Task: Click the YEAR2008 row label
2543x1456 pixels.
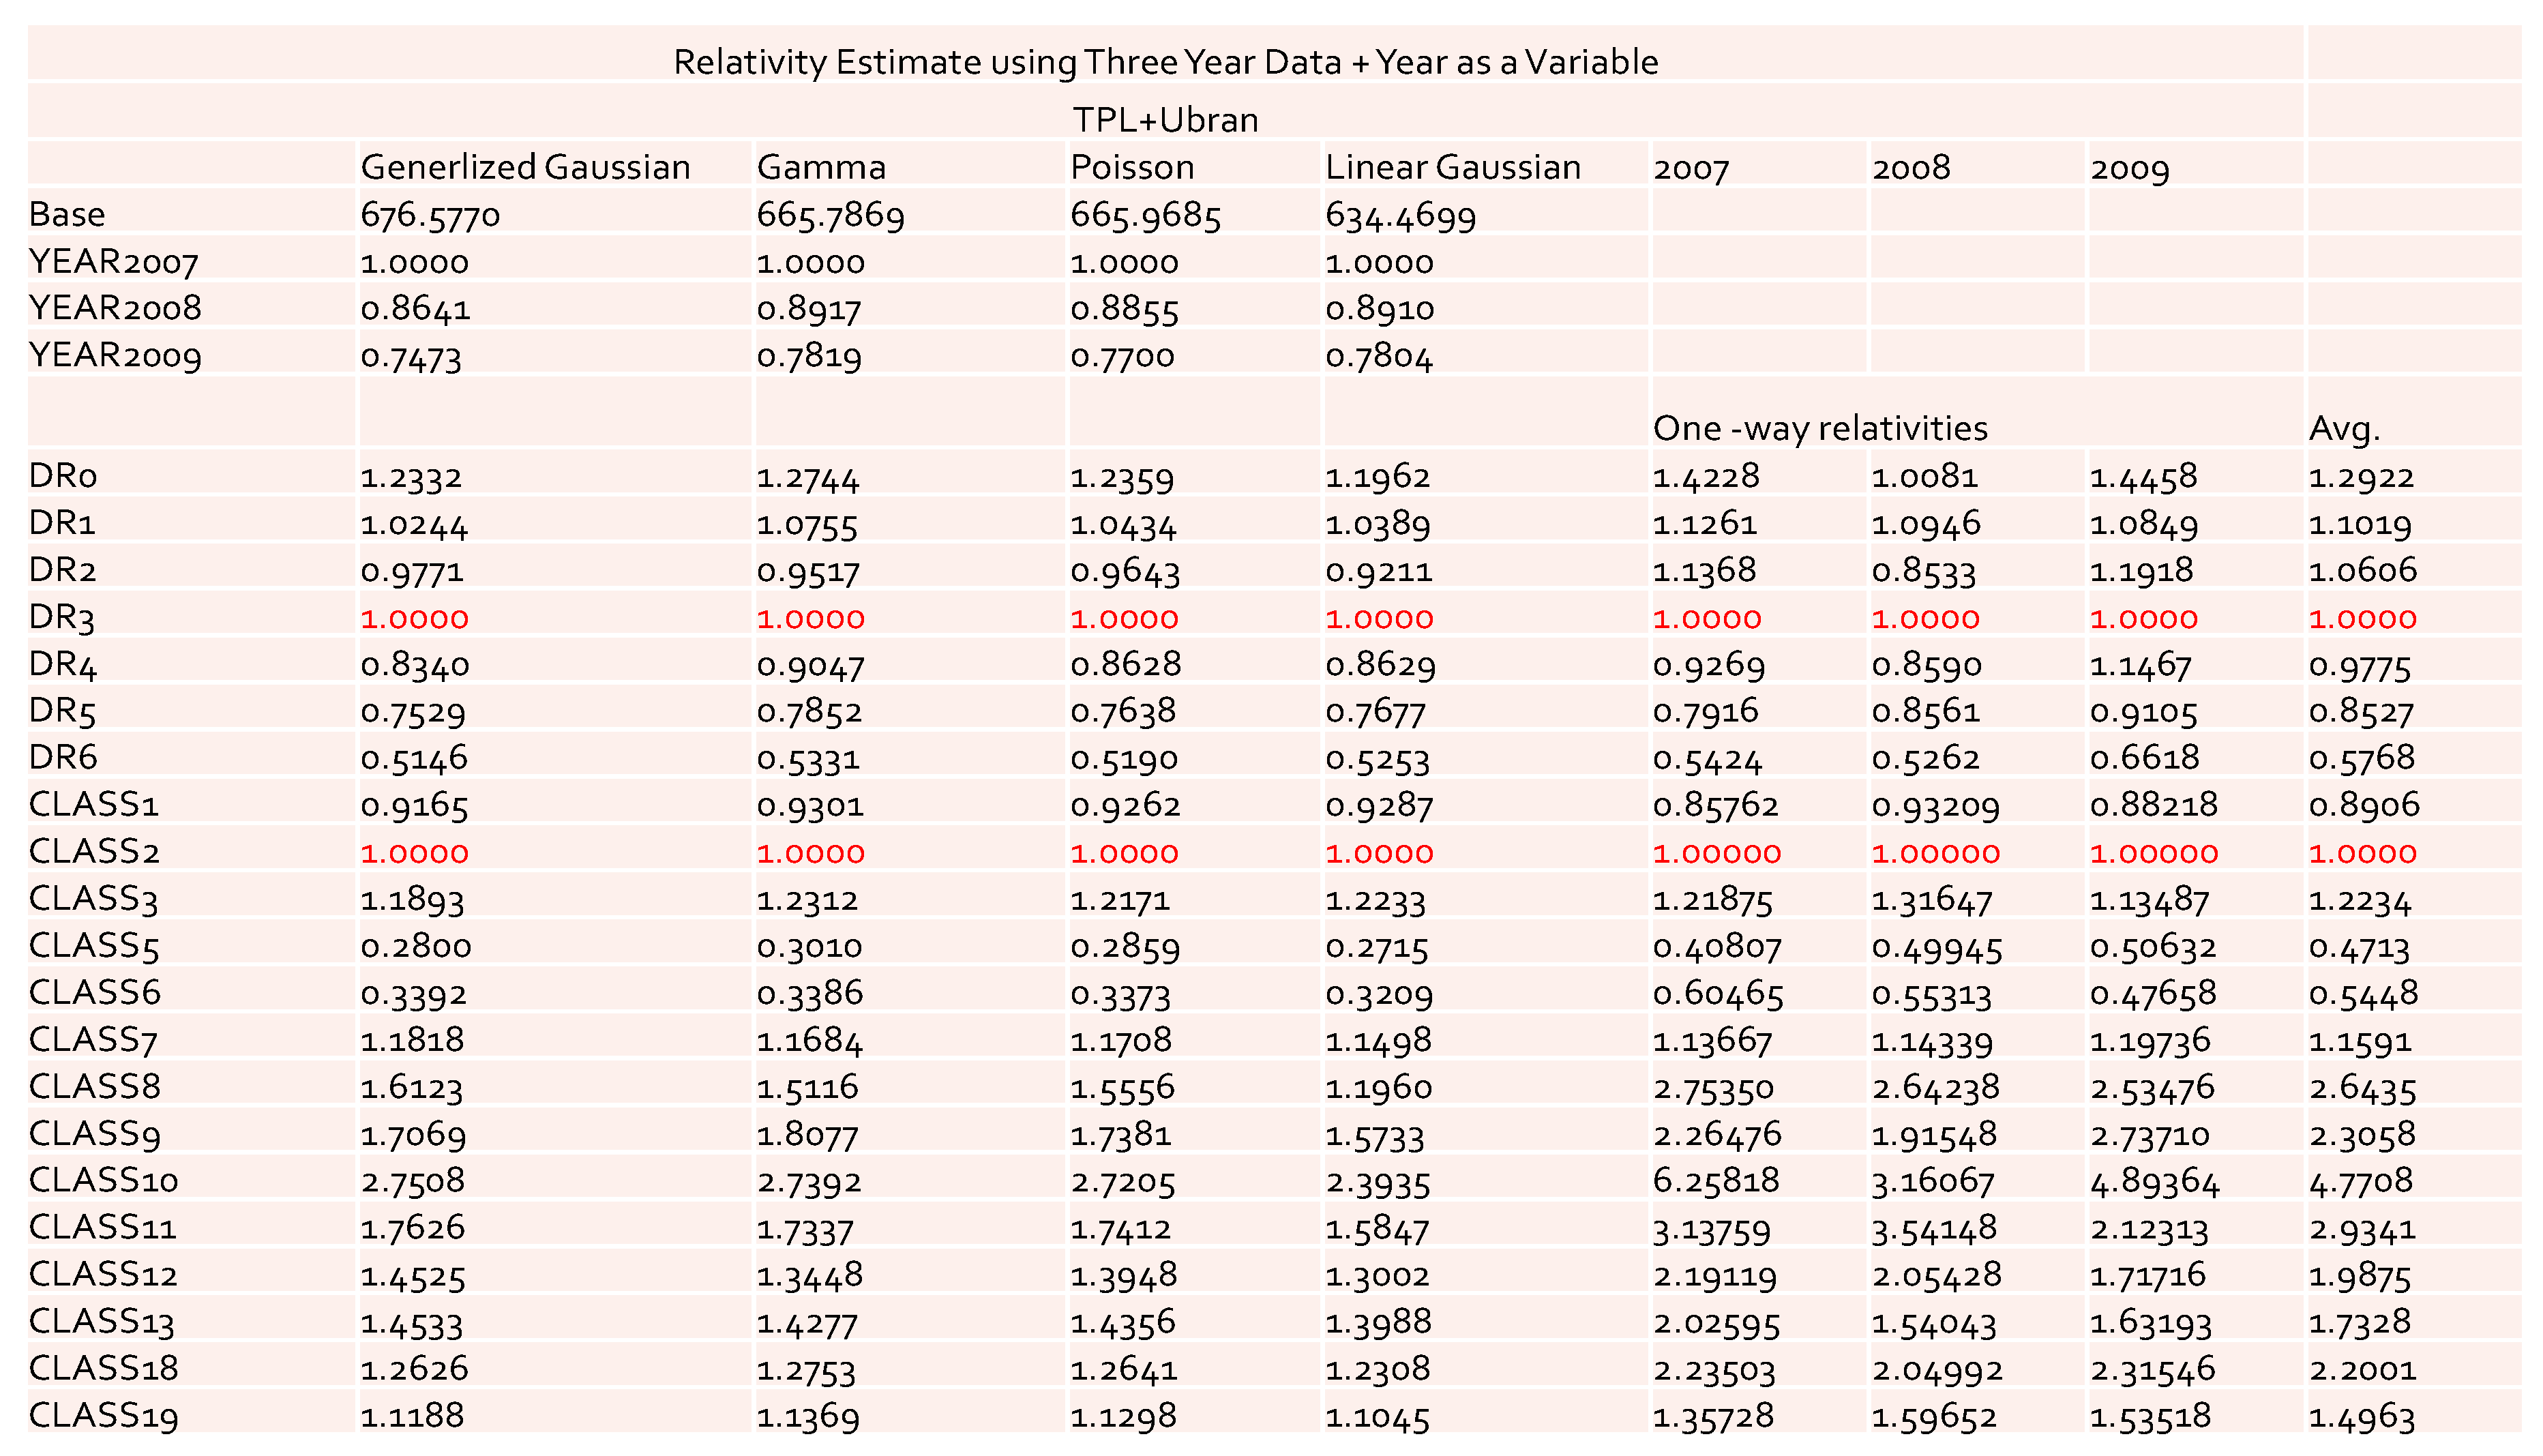Action: [x=115, y=308]
